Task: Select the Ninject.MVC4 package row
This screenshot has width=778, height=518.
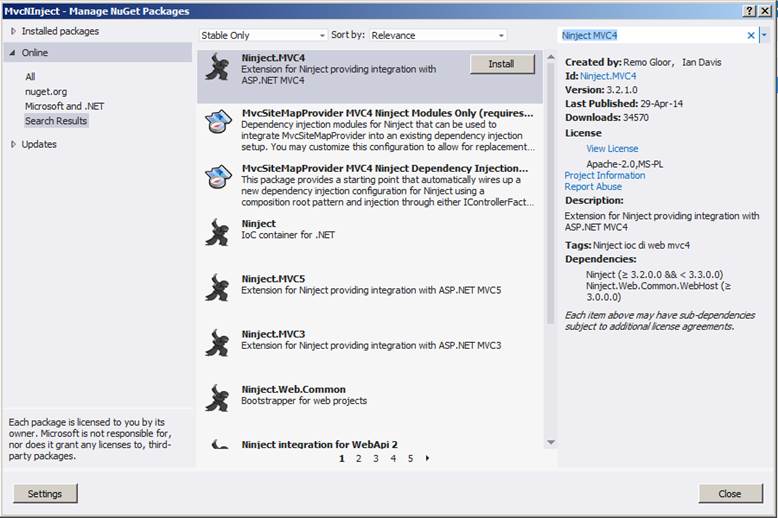Action: pyautogui.click(x=370, y=76)
